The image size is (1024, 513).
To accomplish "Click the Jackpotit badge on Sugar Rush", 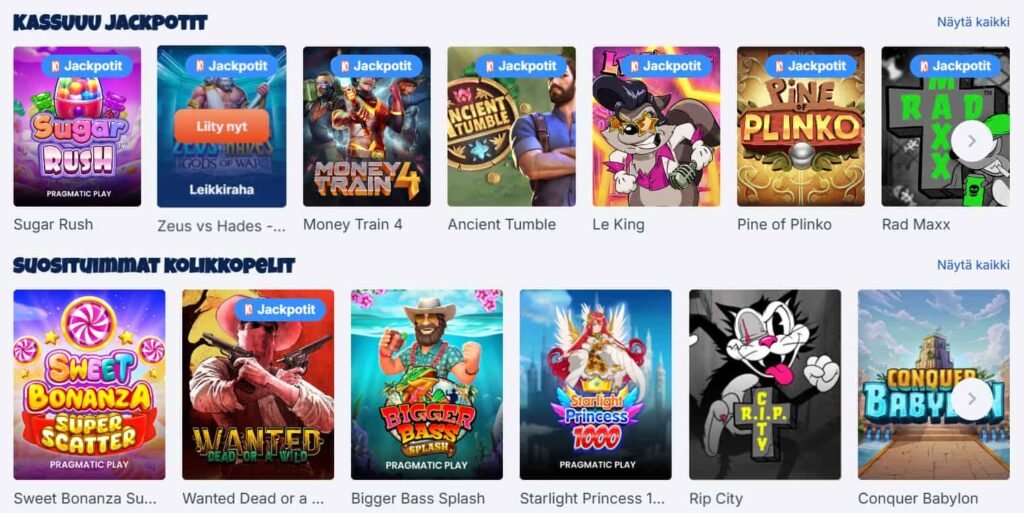I will pos(87,66).
